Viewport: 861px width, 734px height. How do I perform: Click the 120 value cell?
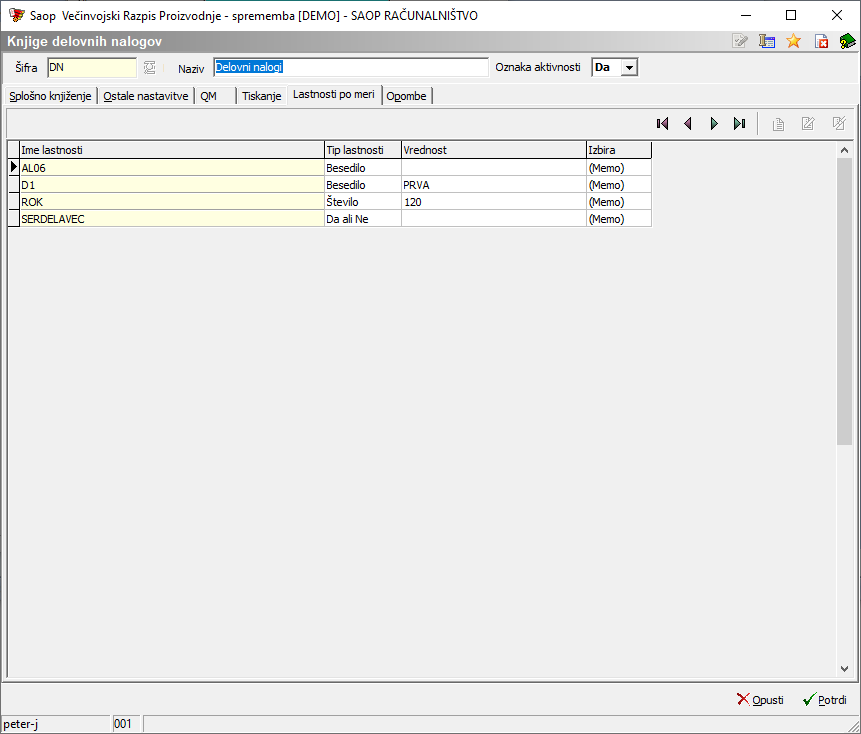494,202
